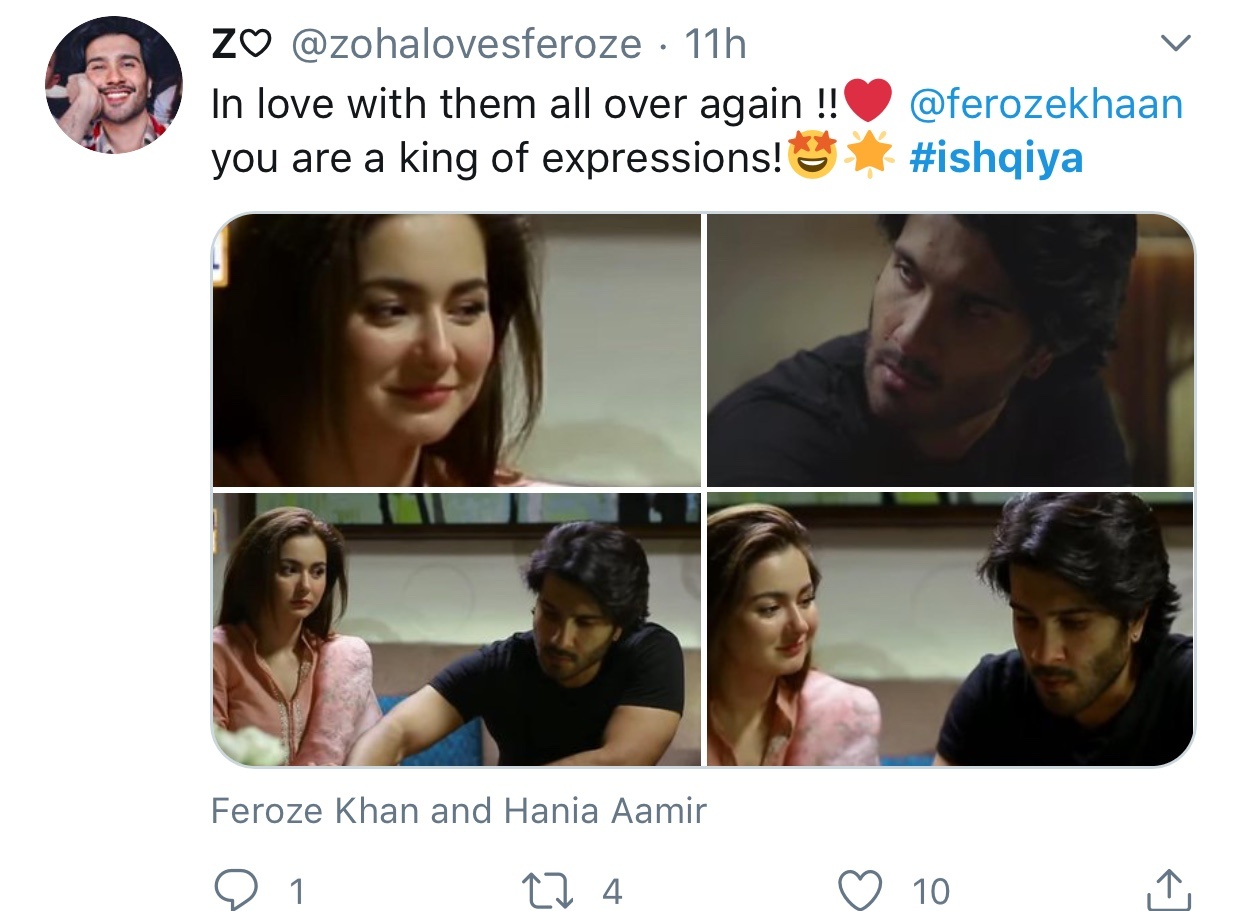View bottom-right close-up photo of couple
Image resolution: width=1242 pixels, height=911 pixels.
(950, 629)
